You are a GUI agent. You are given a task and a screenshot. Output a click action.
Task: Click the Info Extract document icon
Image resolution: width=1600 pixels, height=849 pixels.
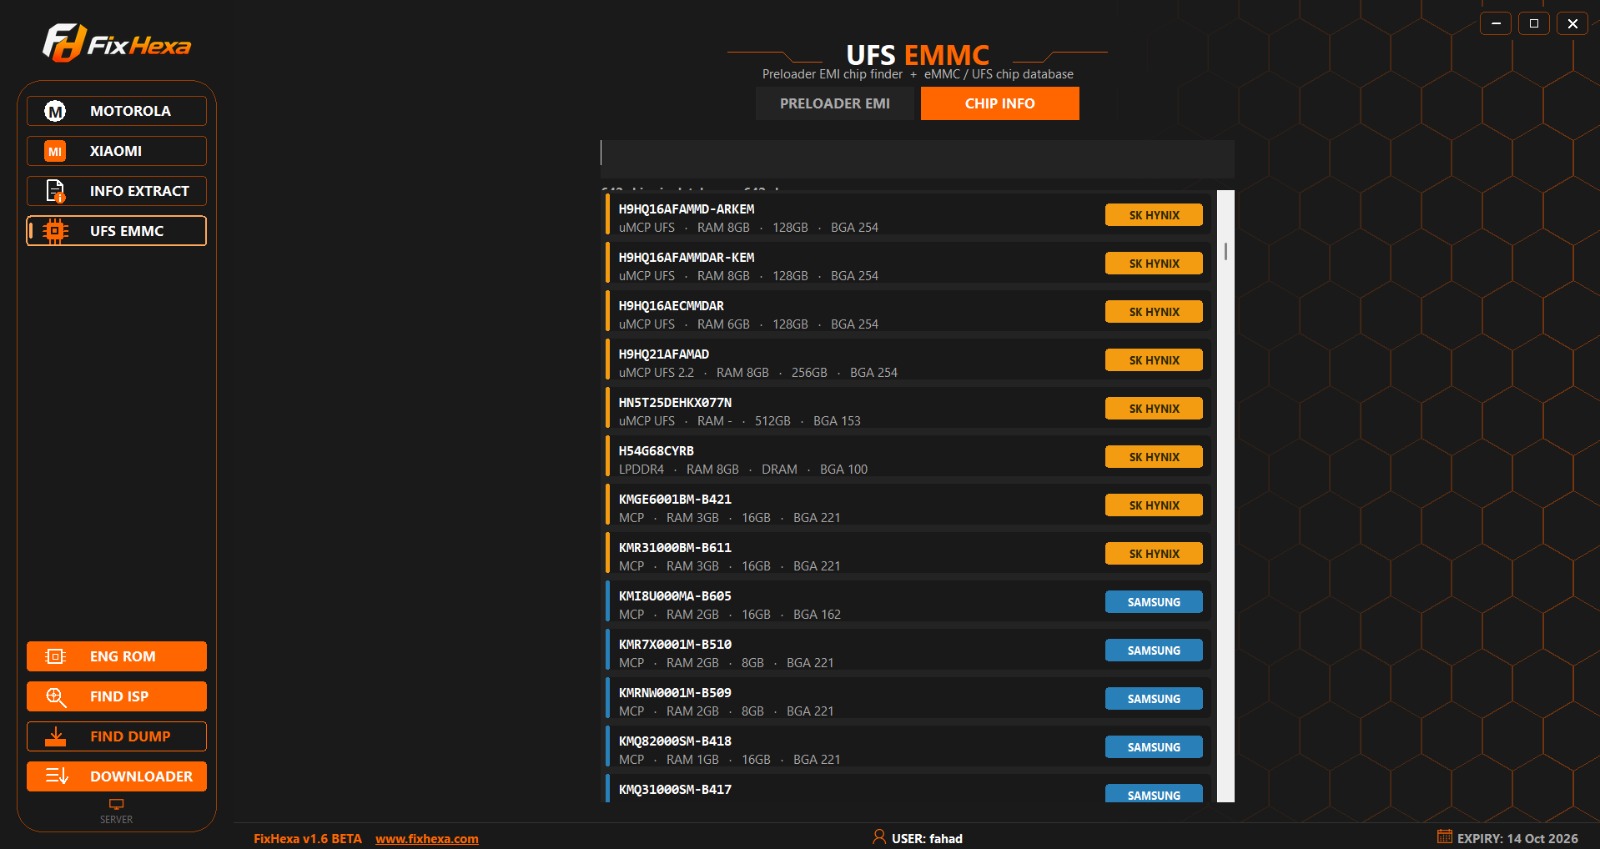[55, 191]
